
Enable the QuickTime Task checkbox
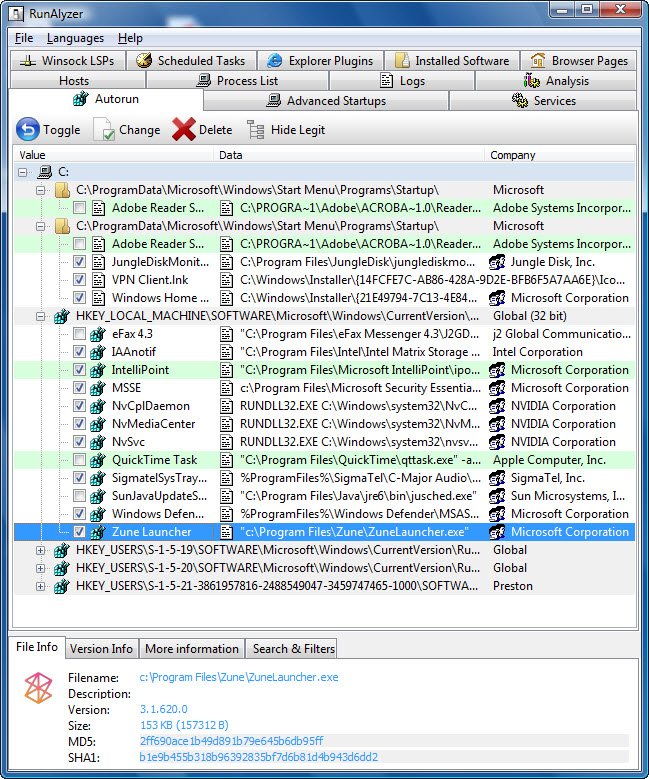point(79,460)
